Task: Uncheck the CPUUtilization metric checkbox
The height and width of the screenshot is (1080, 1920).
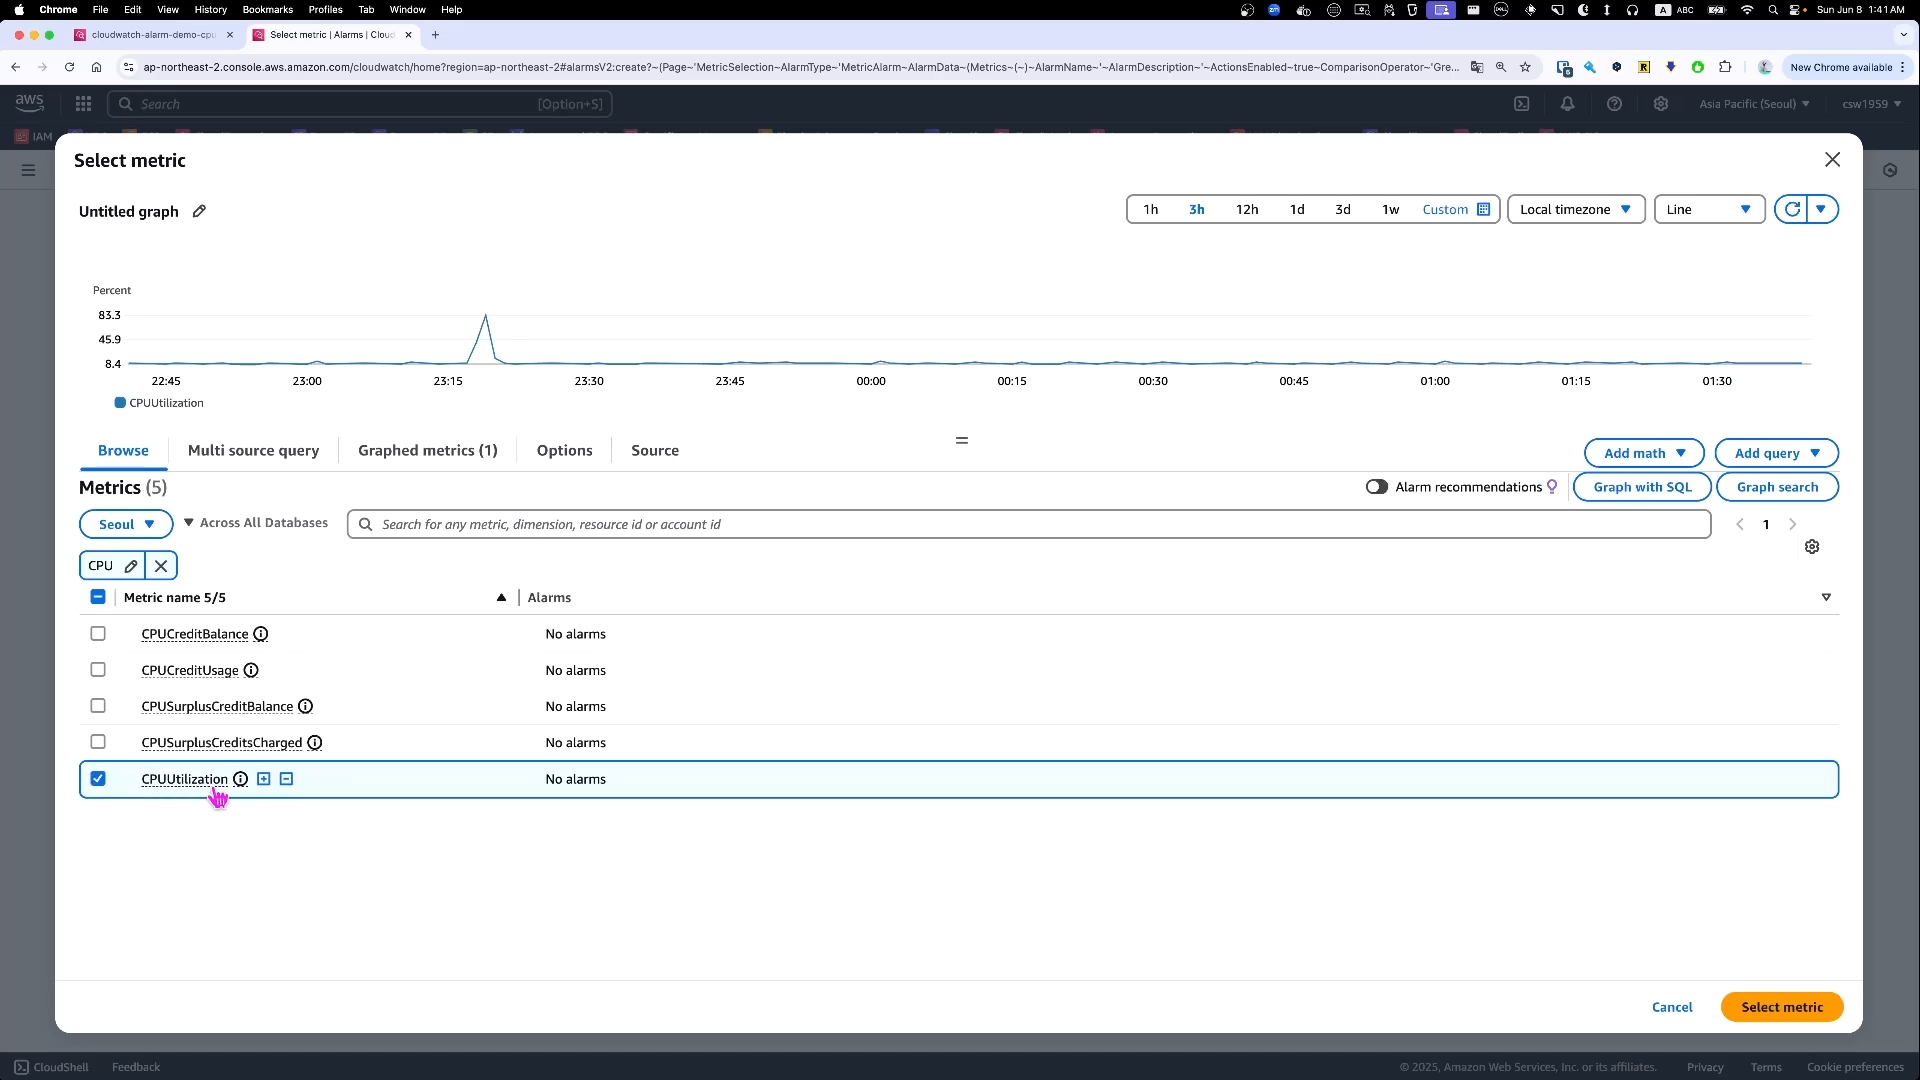Action: pos(98,779)
